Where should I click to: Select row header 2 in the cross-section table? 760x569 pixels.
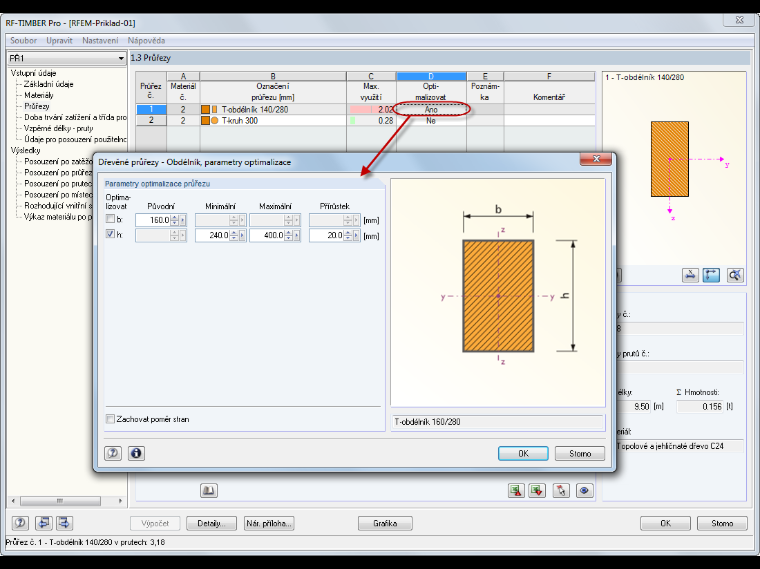click(x=151, y=120)
